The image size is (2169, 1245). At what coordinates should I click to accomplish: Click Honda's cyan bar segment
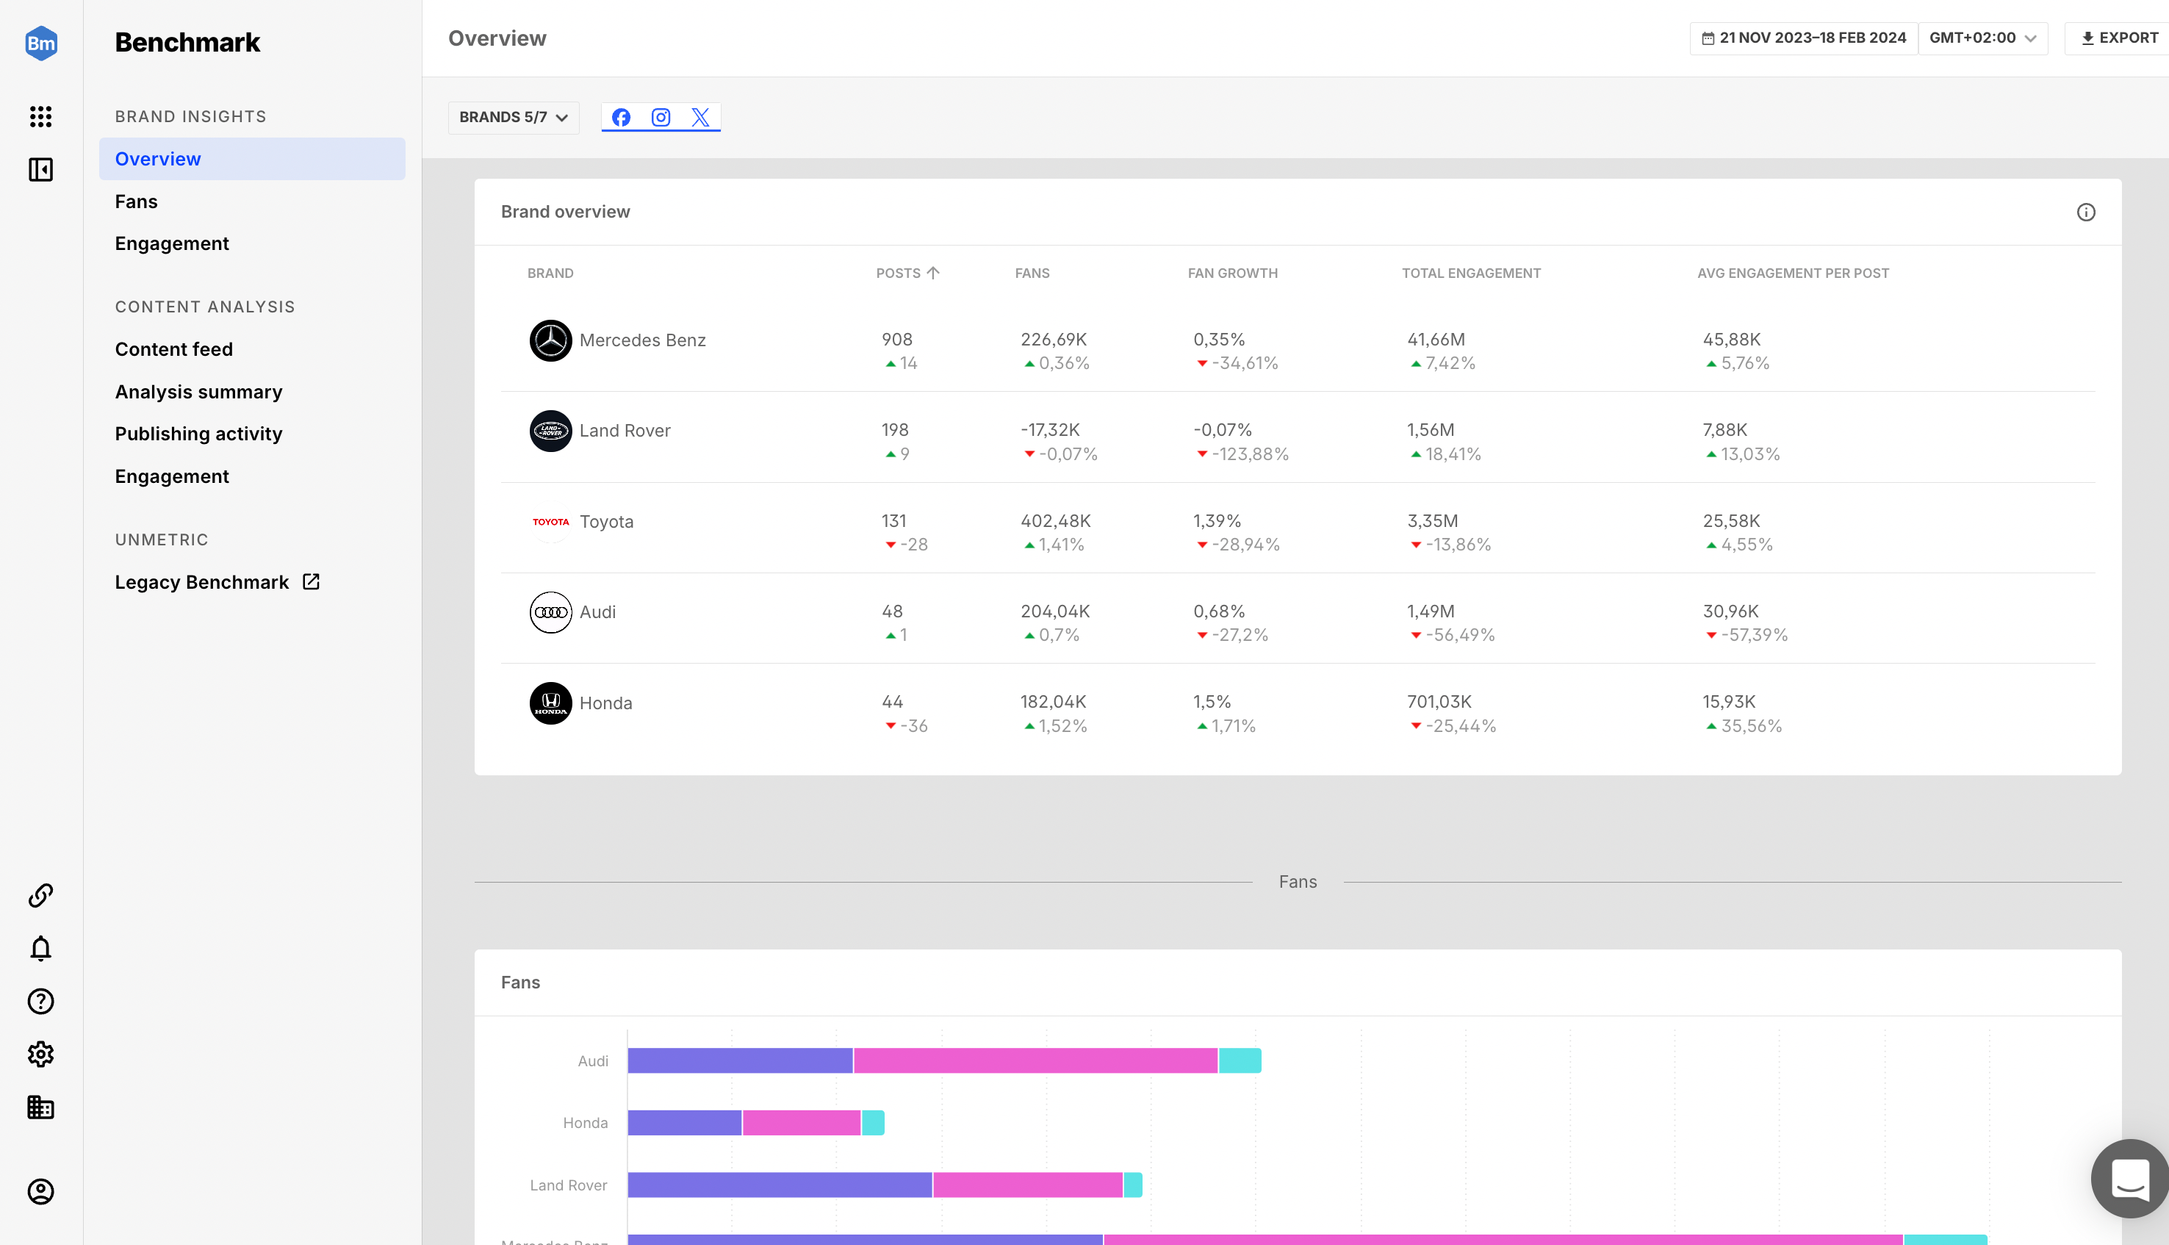(x=873, y=1123)
